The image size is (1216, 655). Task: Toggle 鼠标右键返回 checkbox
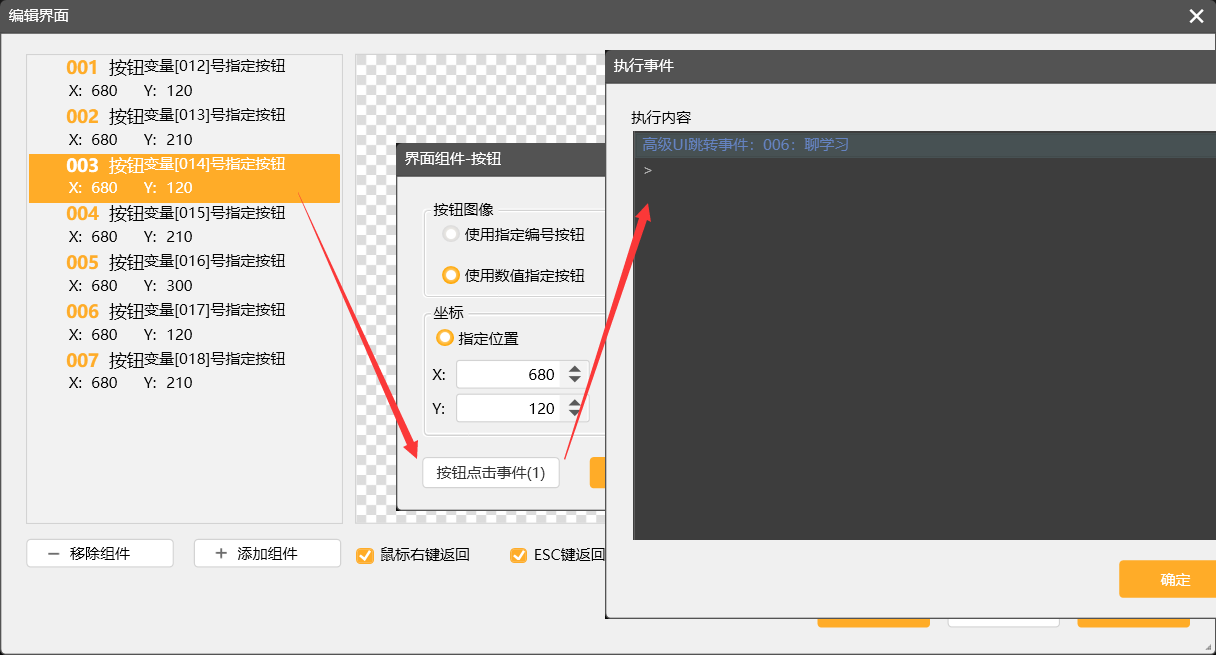tap(365, 555)
